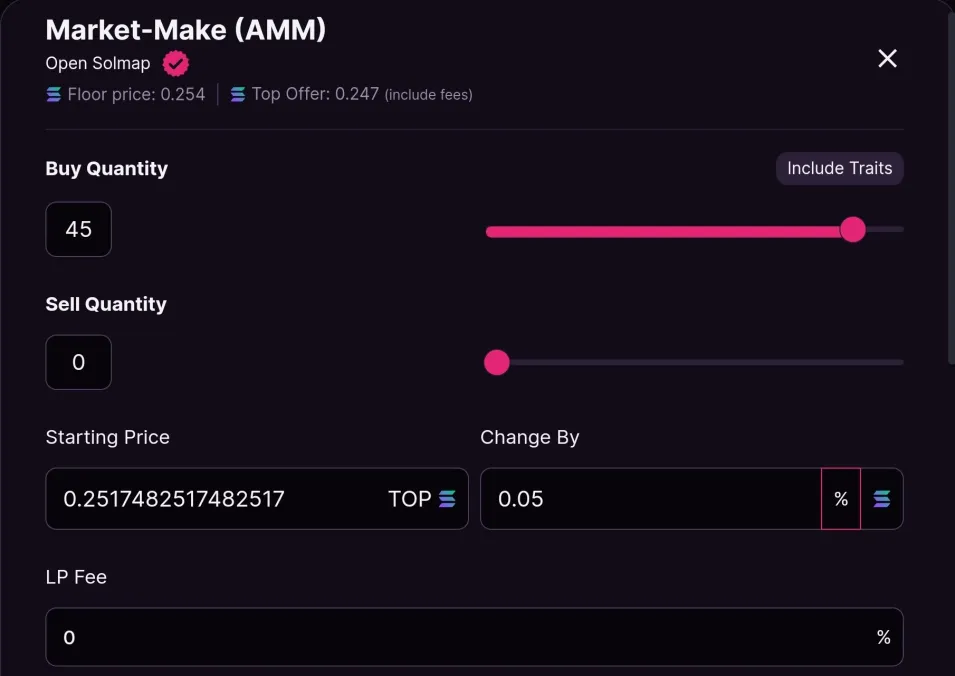Click the Solana icon beside Floor price
Viewport: 955px width, 676px height.
pyautogui.click(x=54, y=95)
